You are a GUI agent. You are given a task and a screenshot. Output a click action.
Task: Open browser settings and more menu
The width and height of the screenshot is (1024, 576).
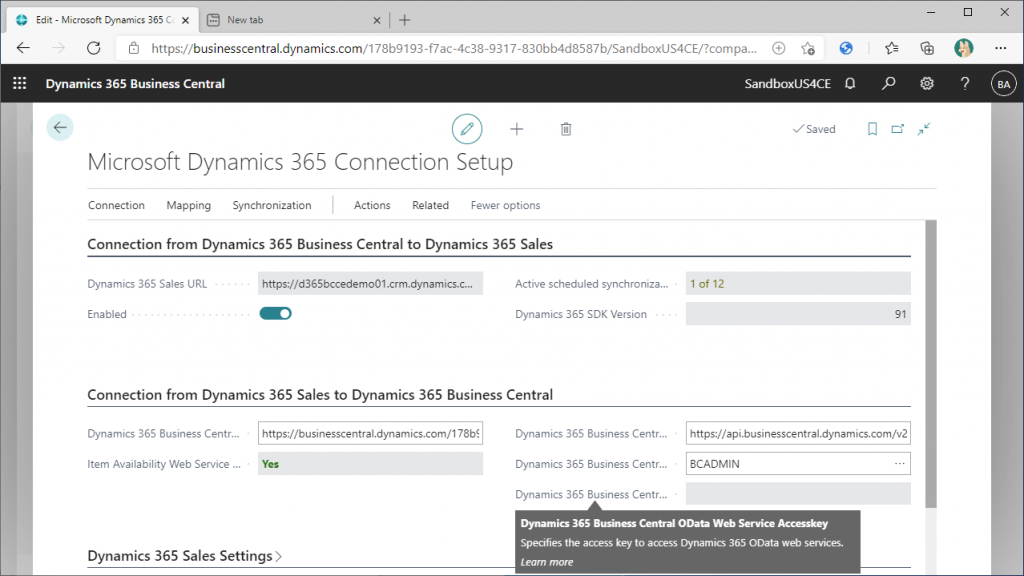(1000, 48)
